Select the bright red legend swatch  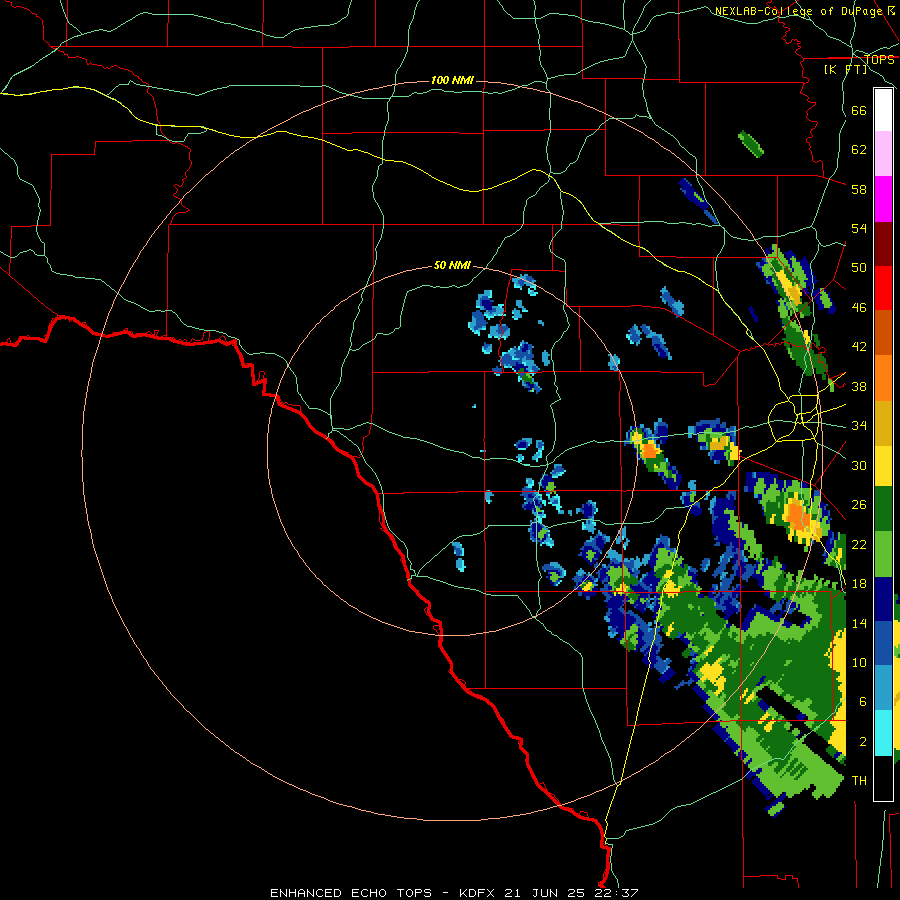tap(883, 288)
